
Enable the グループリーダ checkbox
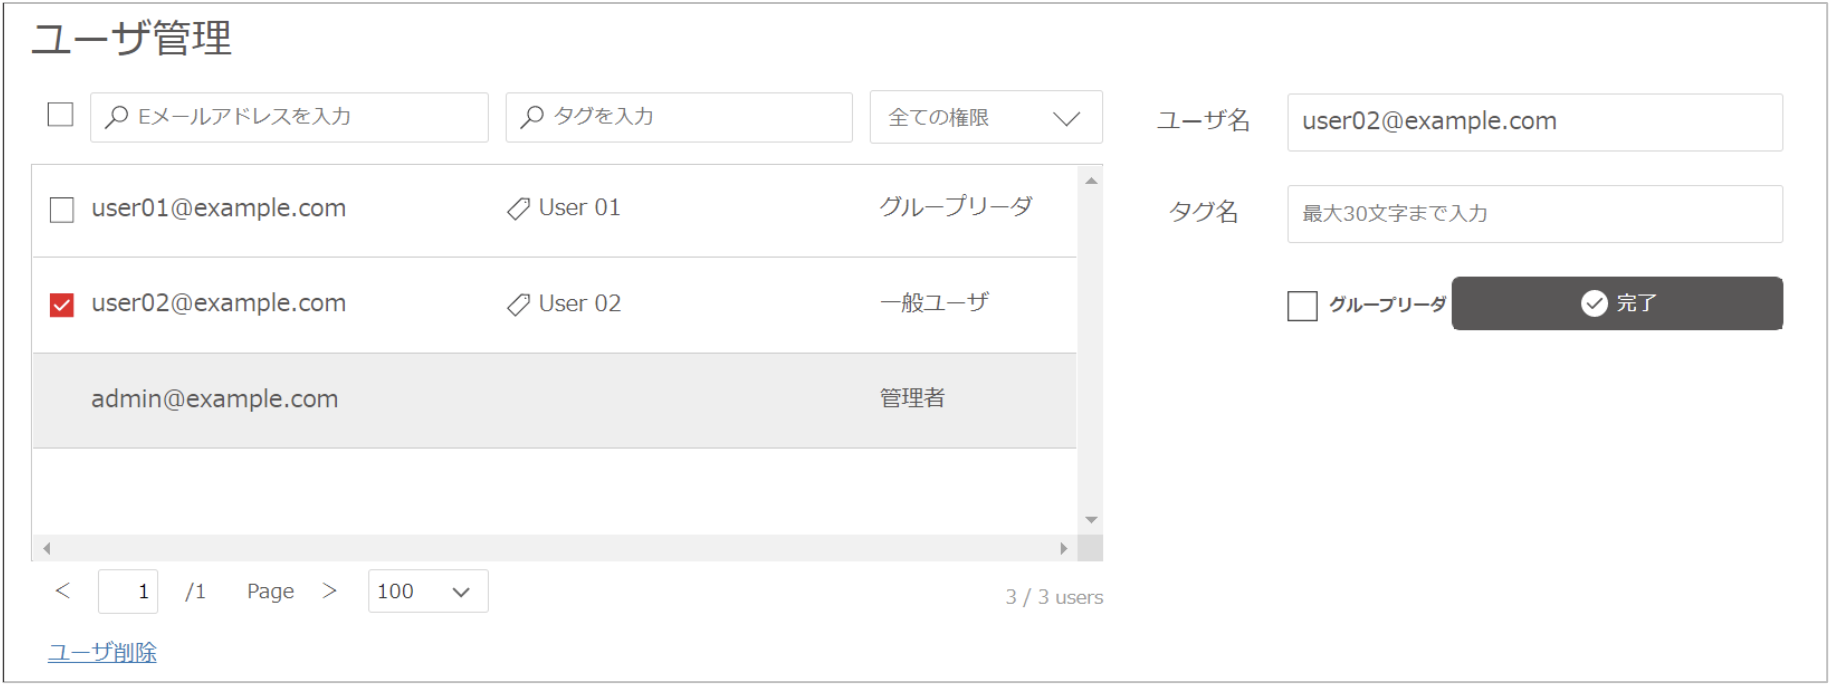pos(1302,305)
